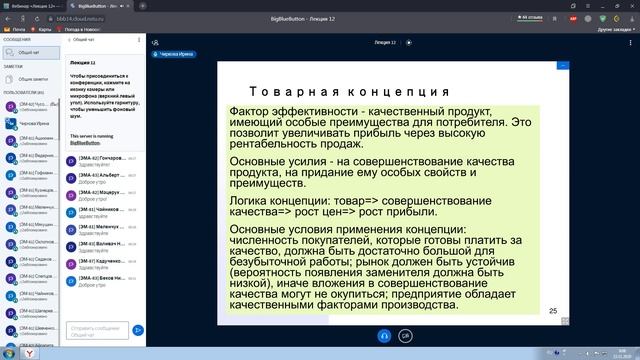The width and height of the screenshot is (640, 360).
Task: Click the round button beside the headphones button
Action: [405, 336]
